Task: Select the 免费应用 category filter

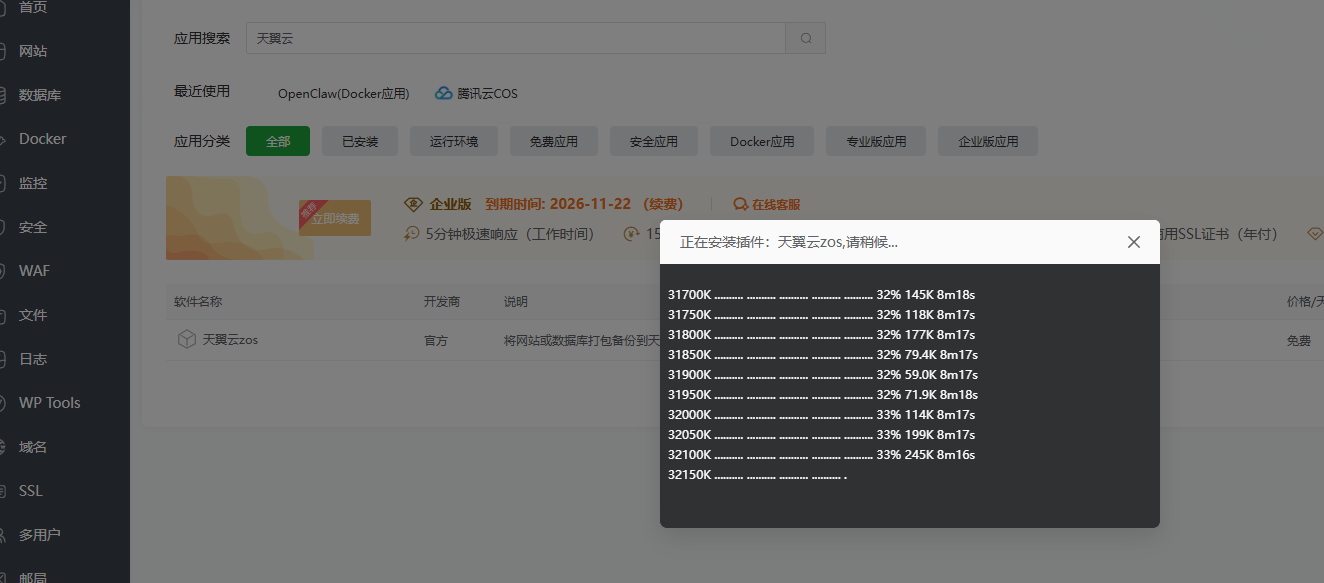Action: point(553,141)
